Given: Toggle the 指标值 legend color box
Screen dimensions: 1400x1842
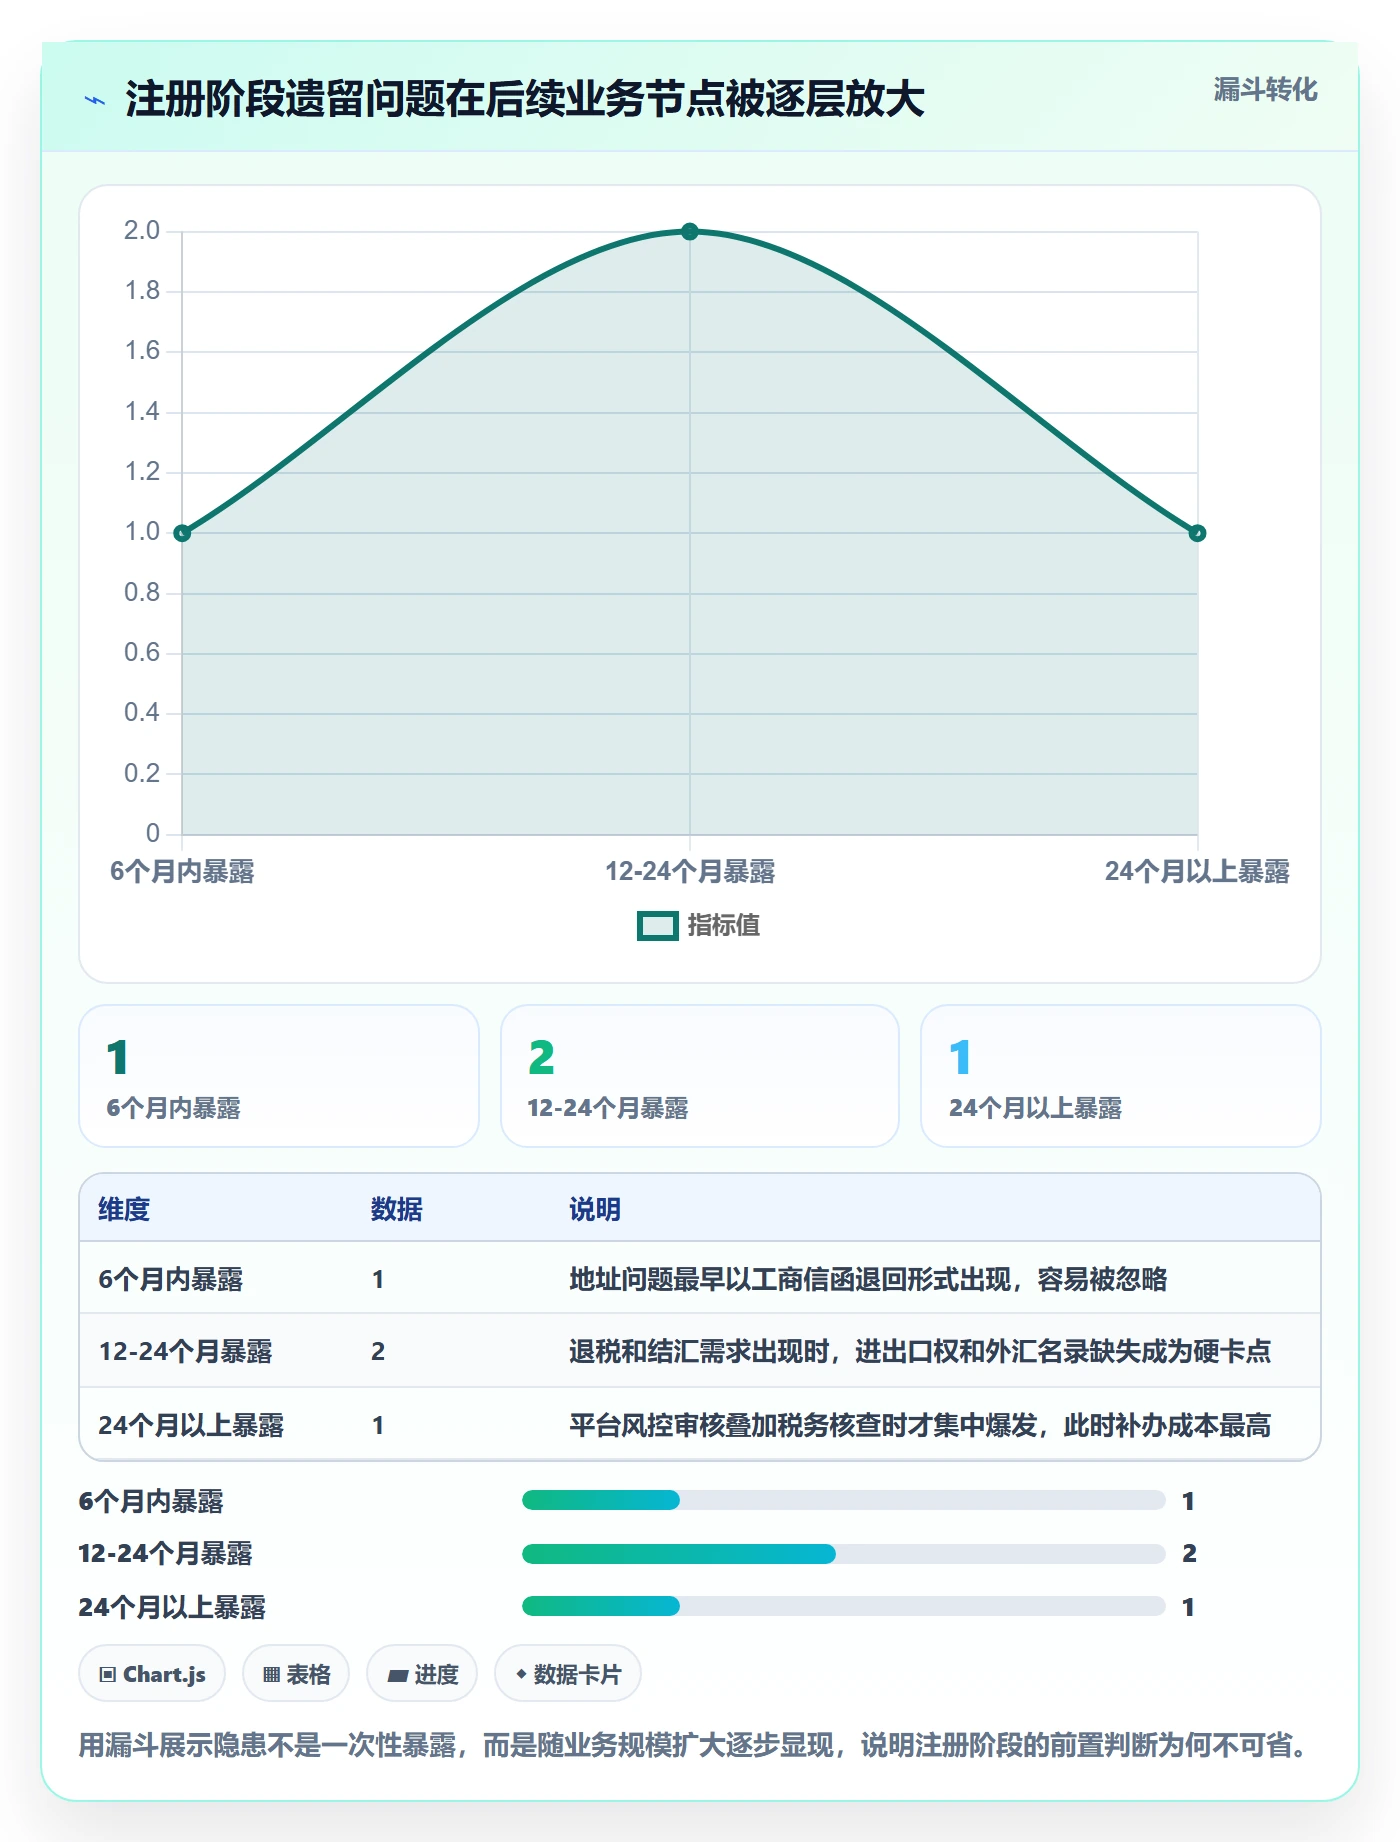Looking at the screenshot, I should (658, 926).
